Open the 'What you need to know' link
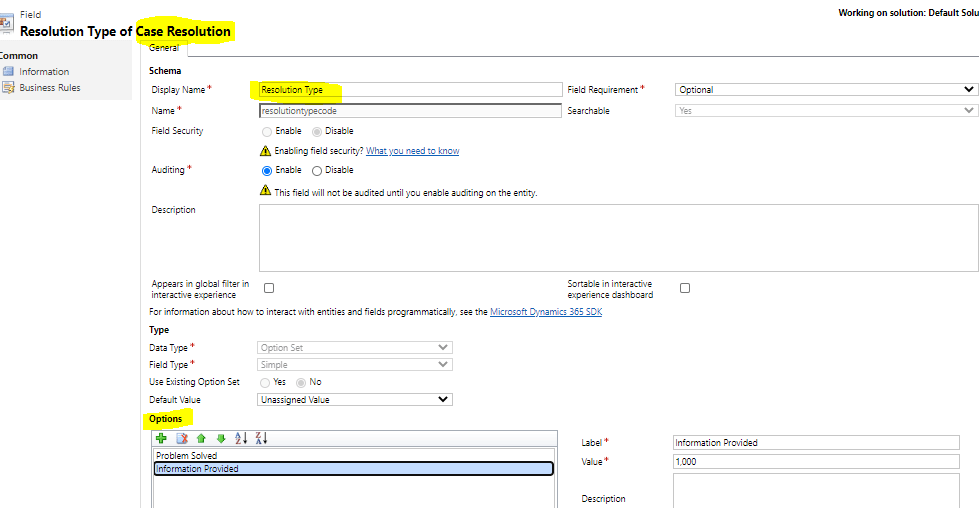Image resolution: width=979 pixels, height=508 pixels. pos(412,151)
